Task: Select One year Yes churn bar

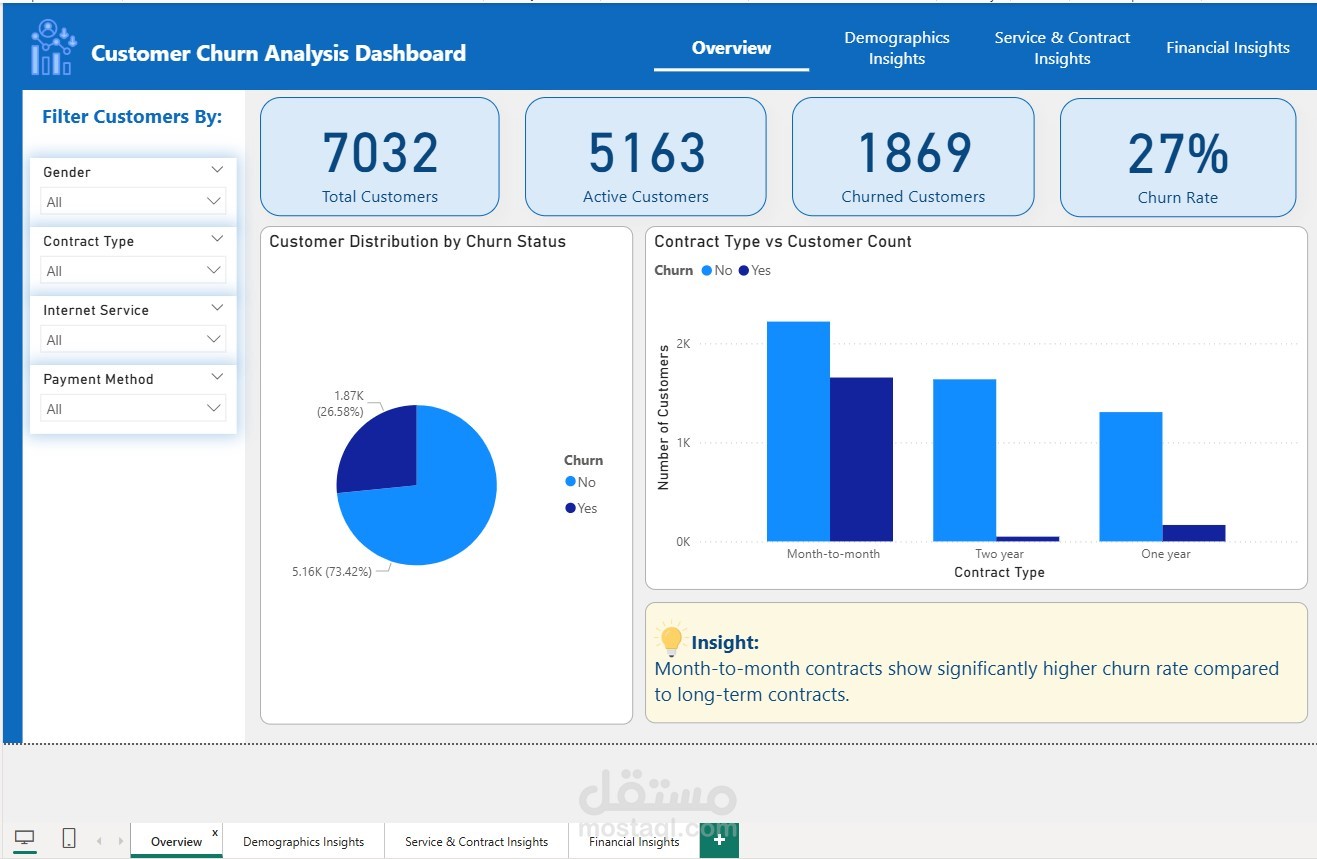Action: (1193, 533)
